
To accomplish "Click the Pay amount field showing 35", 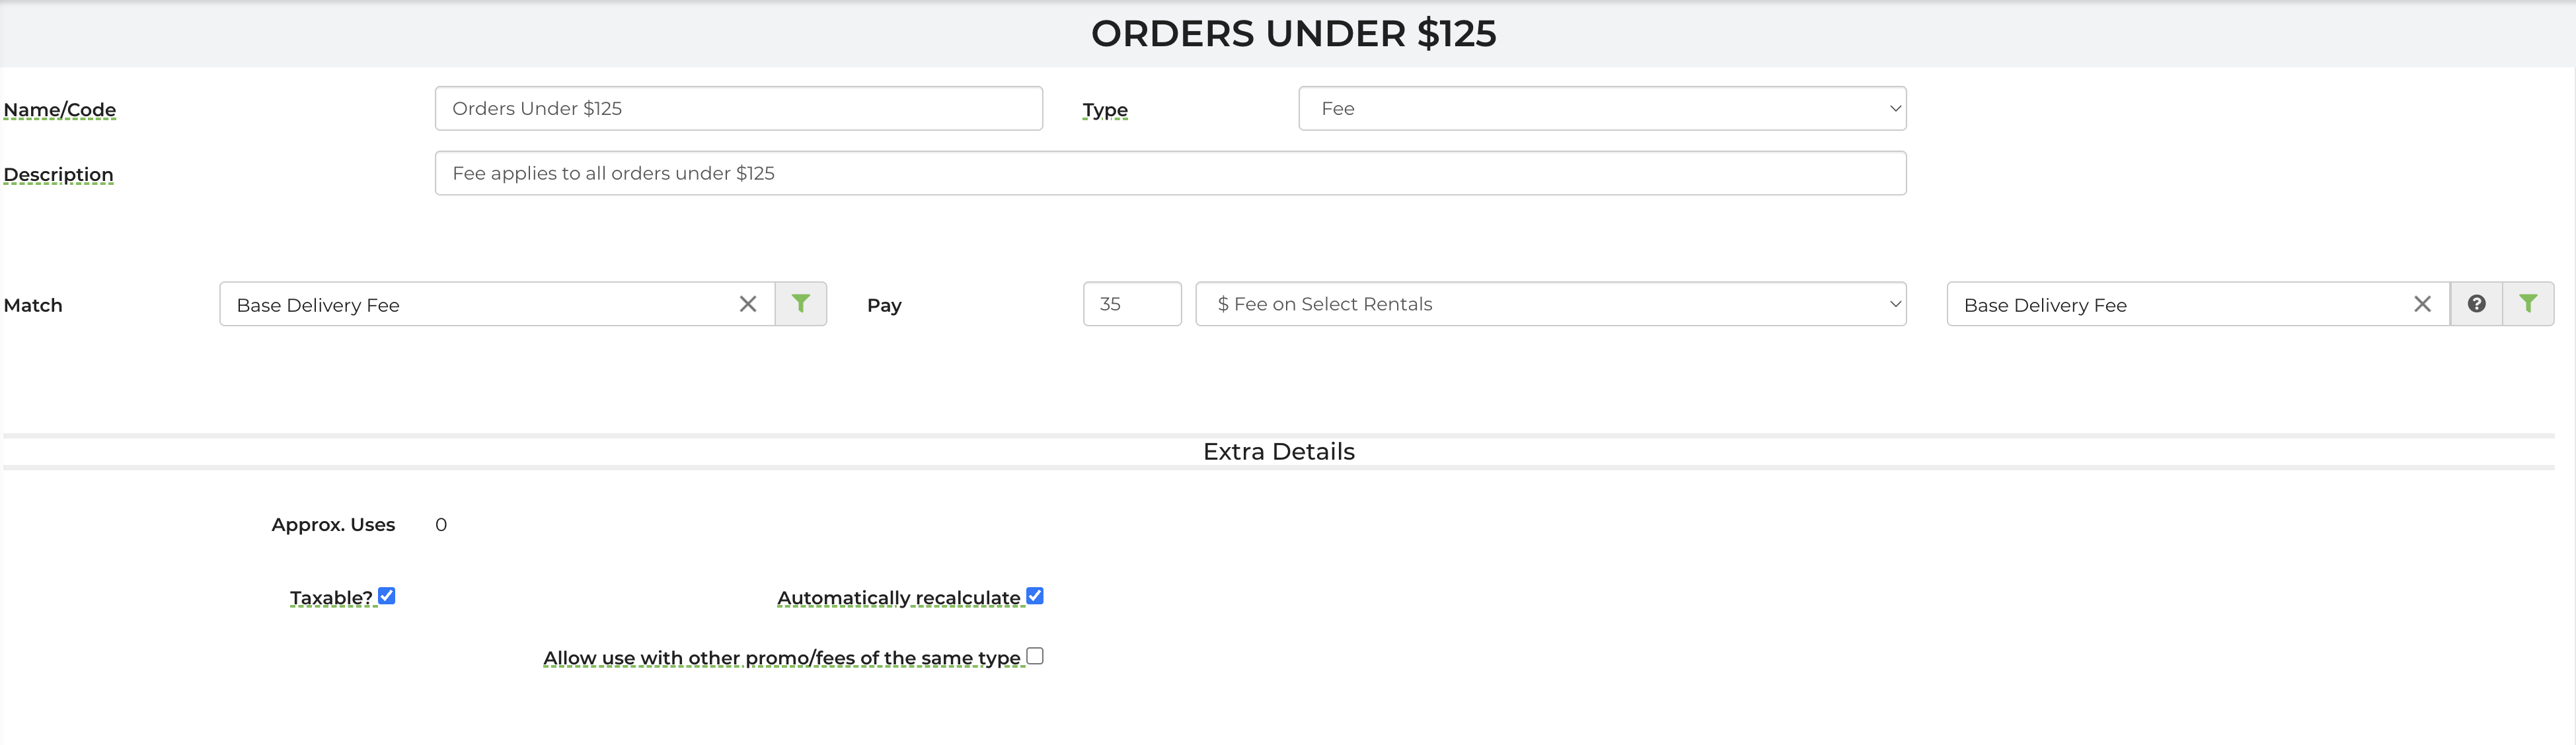I will click(x=1131, y=304).
